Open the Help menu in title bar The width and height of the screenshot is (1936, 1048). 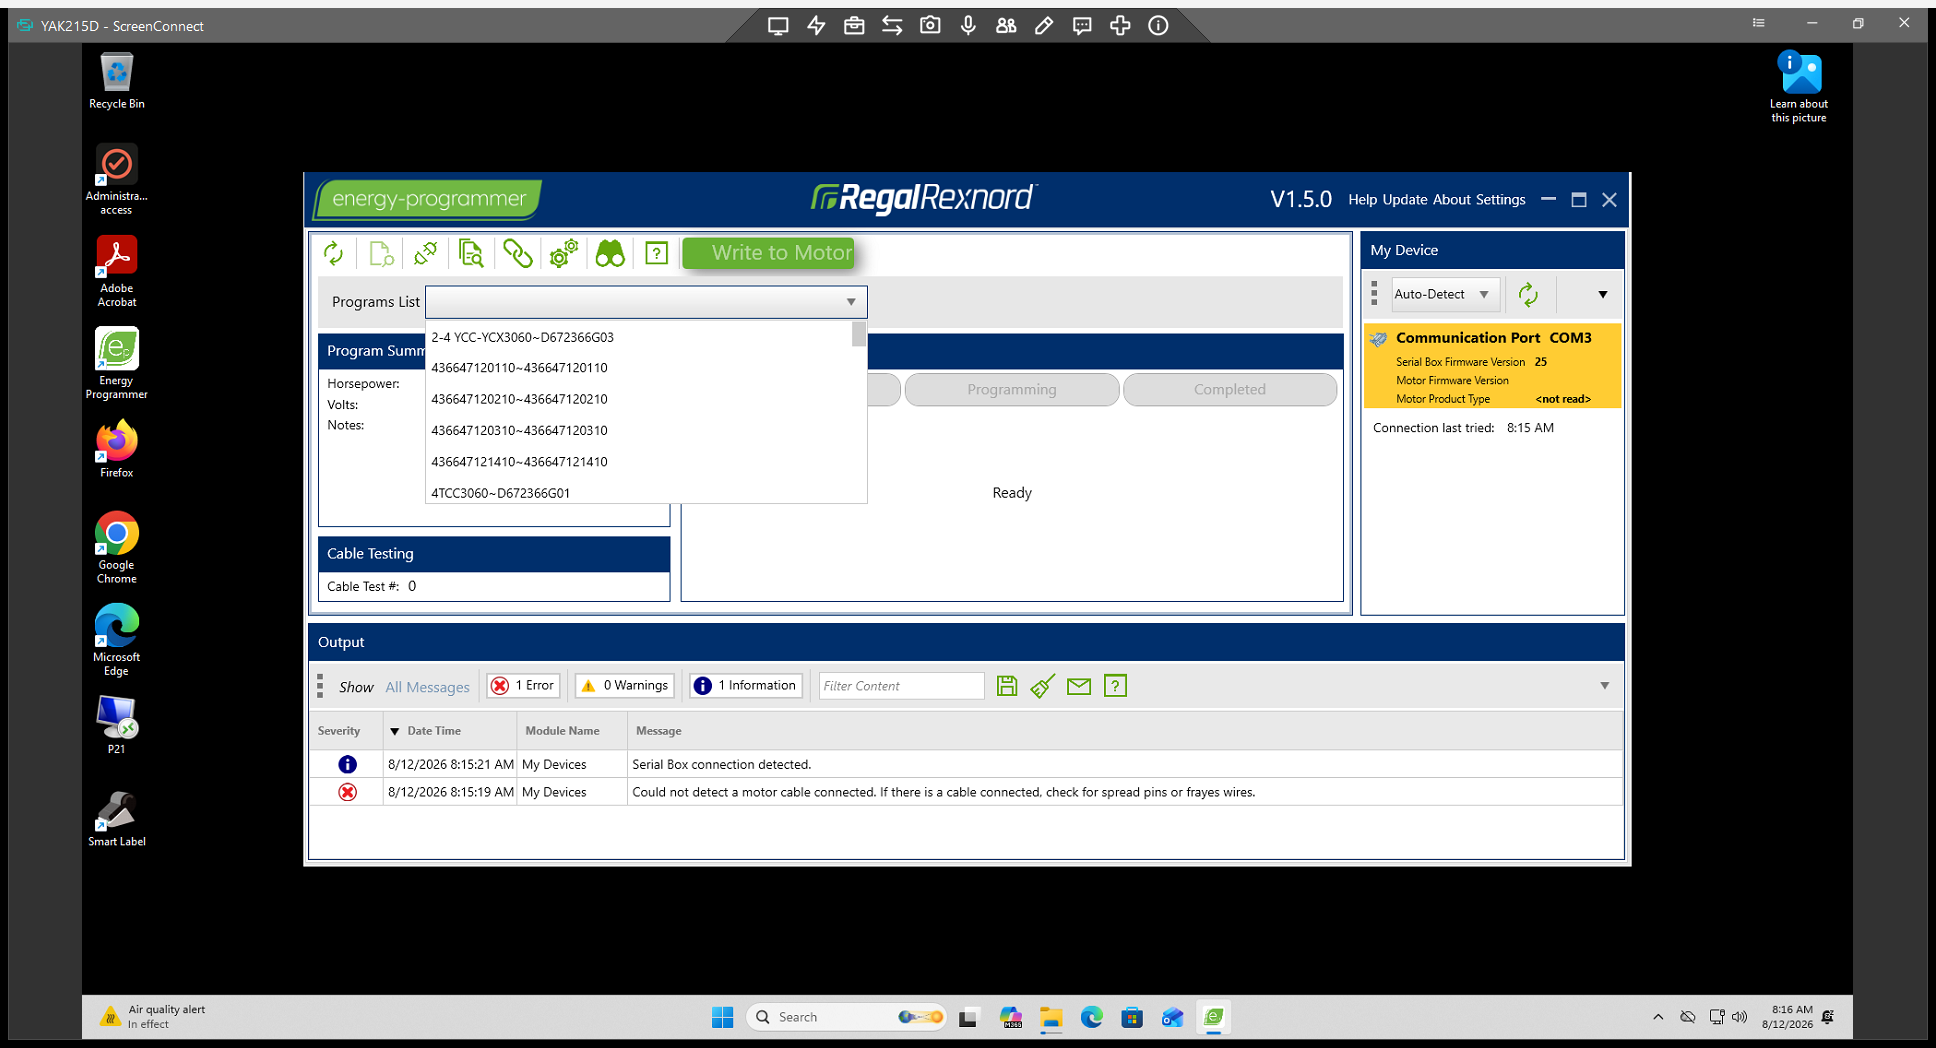tap(1362, 200)
